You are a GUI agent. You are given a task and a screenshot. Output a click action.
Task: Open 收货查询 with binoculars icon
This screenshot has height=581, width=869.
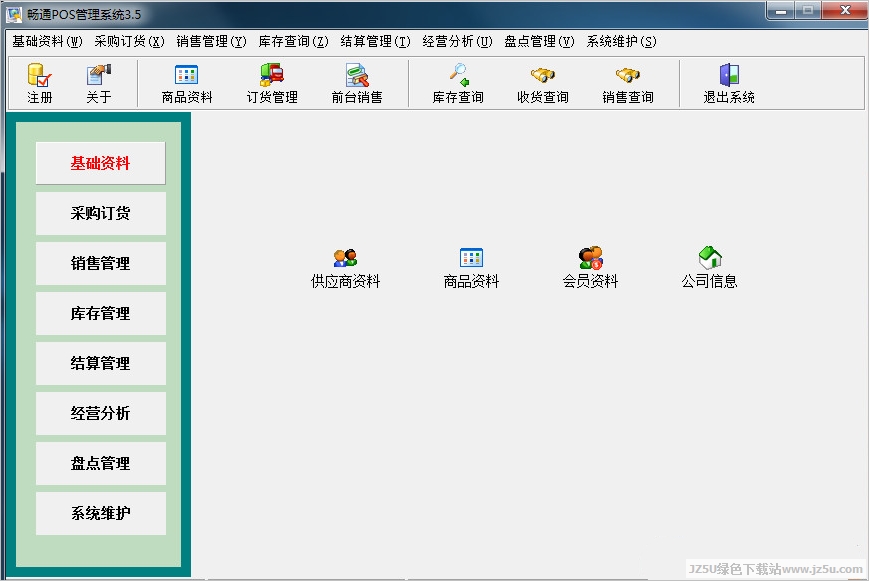[543, 83]
